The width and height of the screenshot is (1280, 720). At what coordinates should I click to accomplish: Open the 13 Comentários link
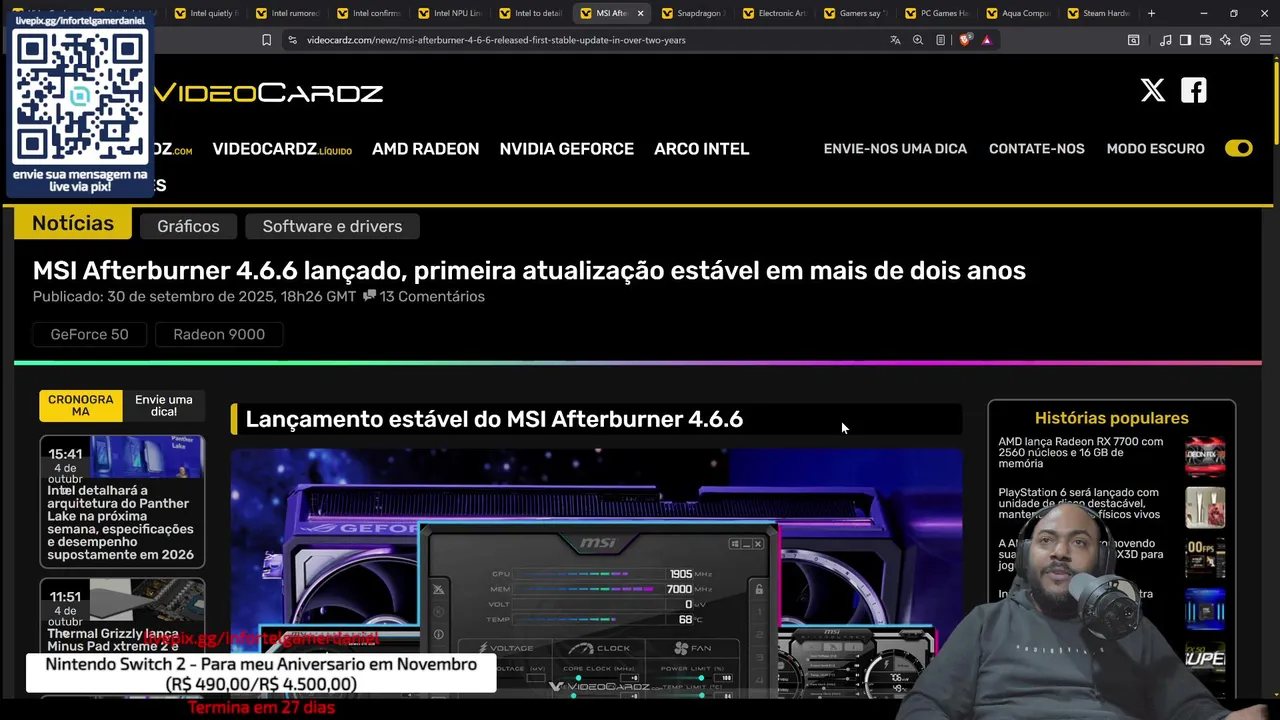(432, 296)
